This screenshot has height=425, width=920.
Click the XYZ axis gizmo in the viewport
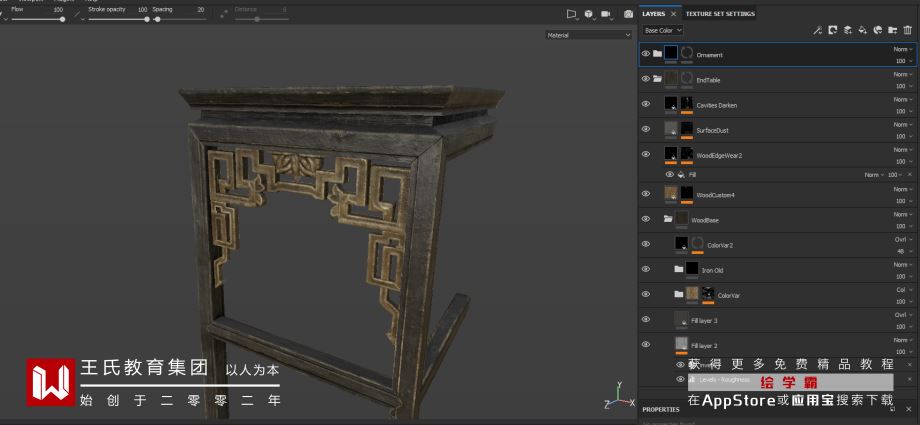click(x=619, y=396)
